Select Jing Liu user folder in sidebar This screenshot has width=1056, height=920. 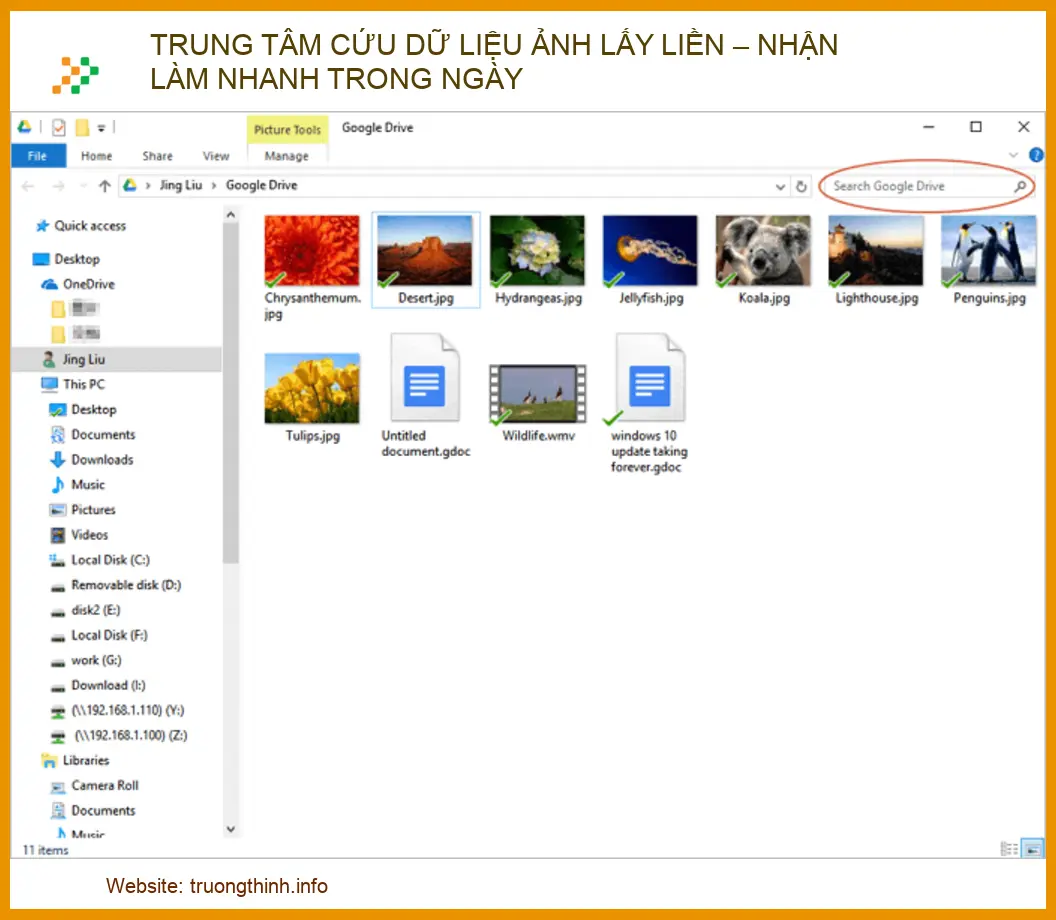pyautogui.click(x=117, y=359)
